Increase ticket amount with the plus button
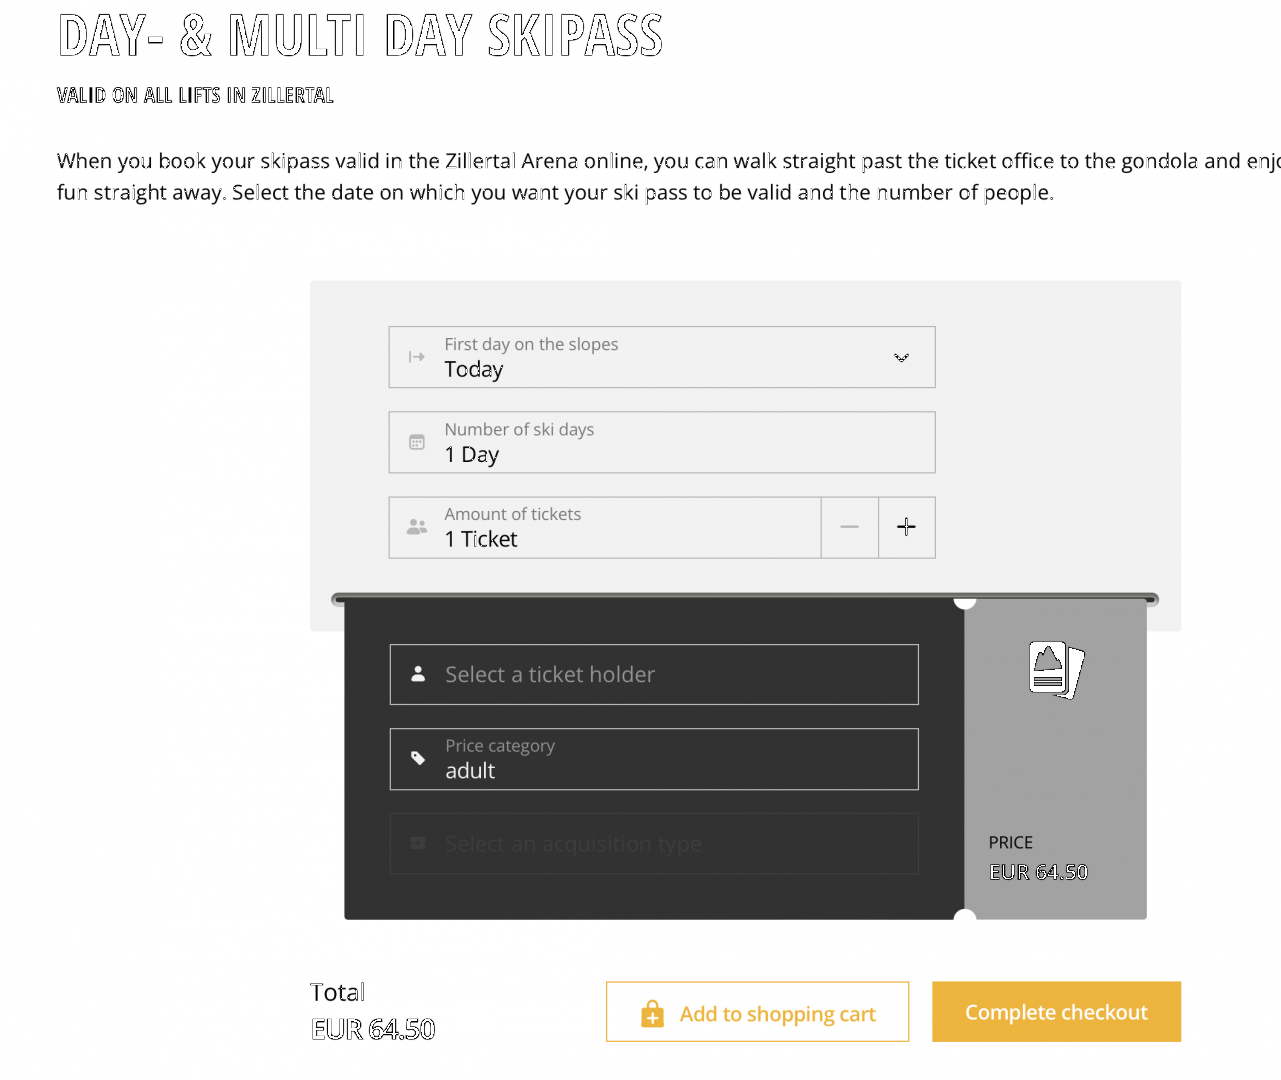 pos(907,527)
